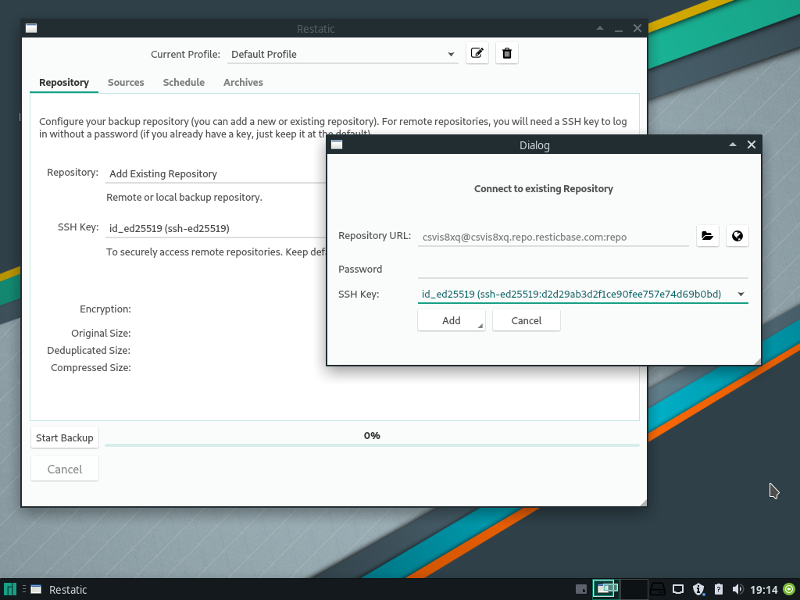Screen dimensions: 800x600
Task: Click the small gray panel icon beside pager
Action: point(581,589)
